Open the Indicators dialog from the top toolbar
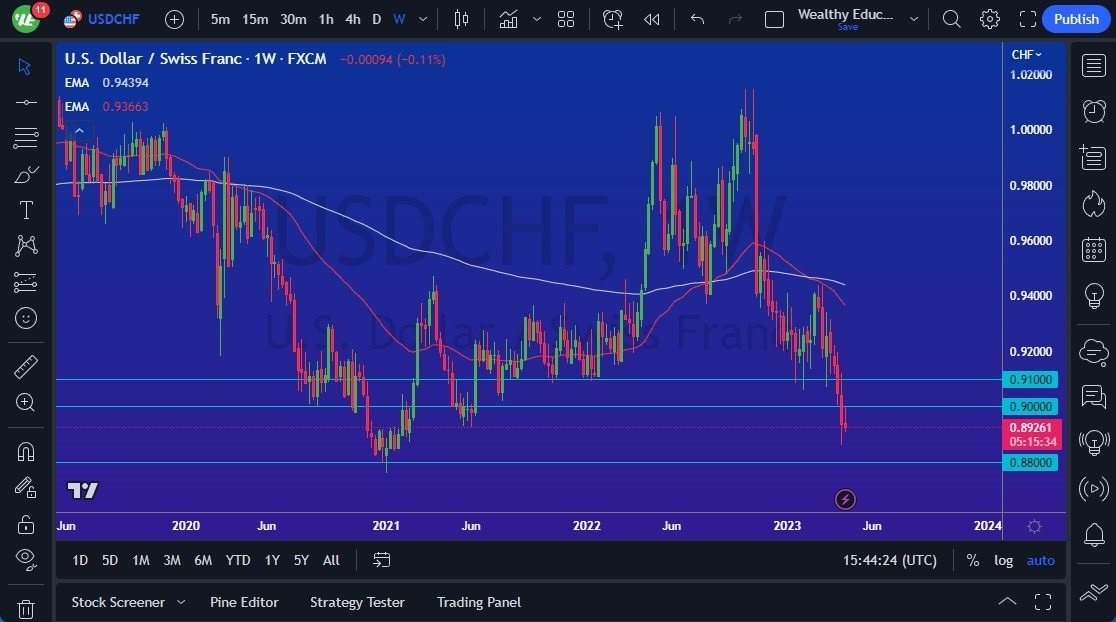 [x=508, y=18]
